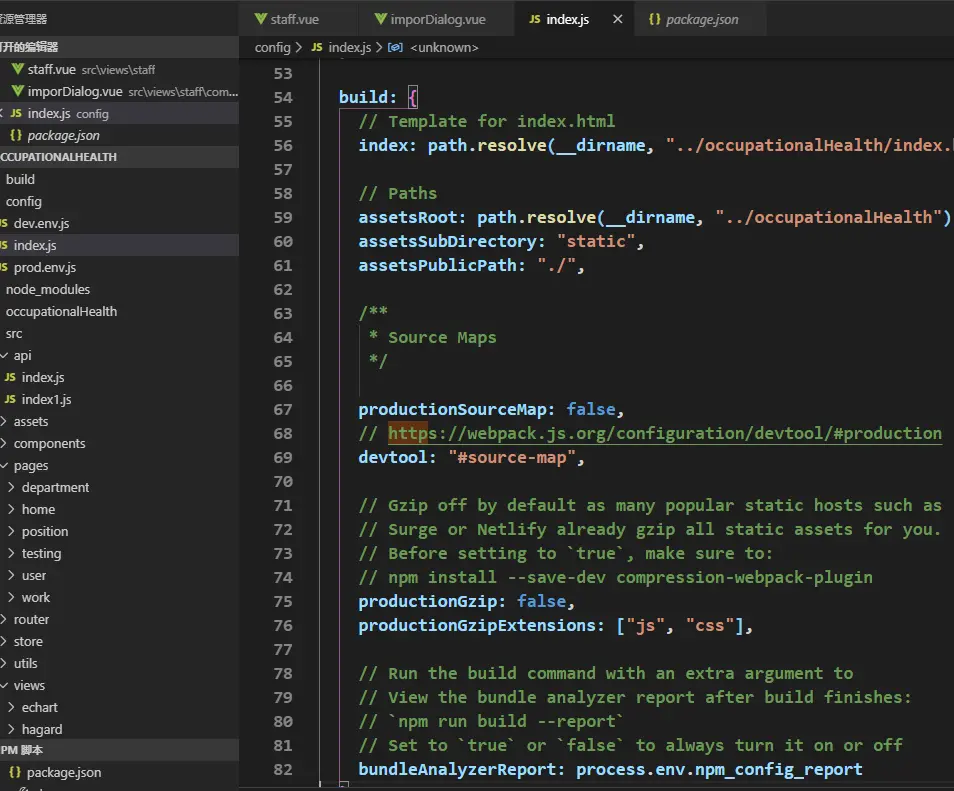The width and height of the screenshot is (954, 791).
Task: Click the Vue icon on imporDialog.vue tab
Action: 381,19
